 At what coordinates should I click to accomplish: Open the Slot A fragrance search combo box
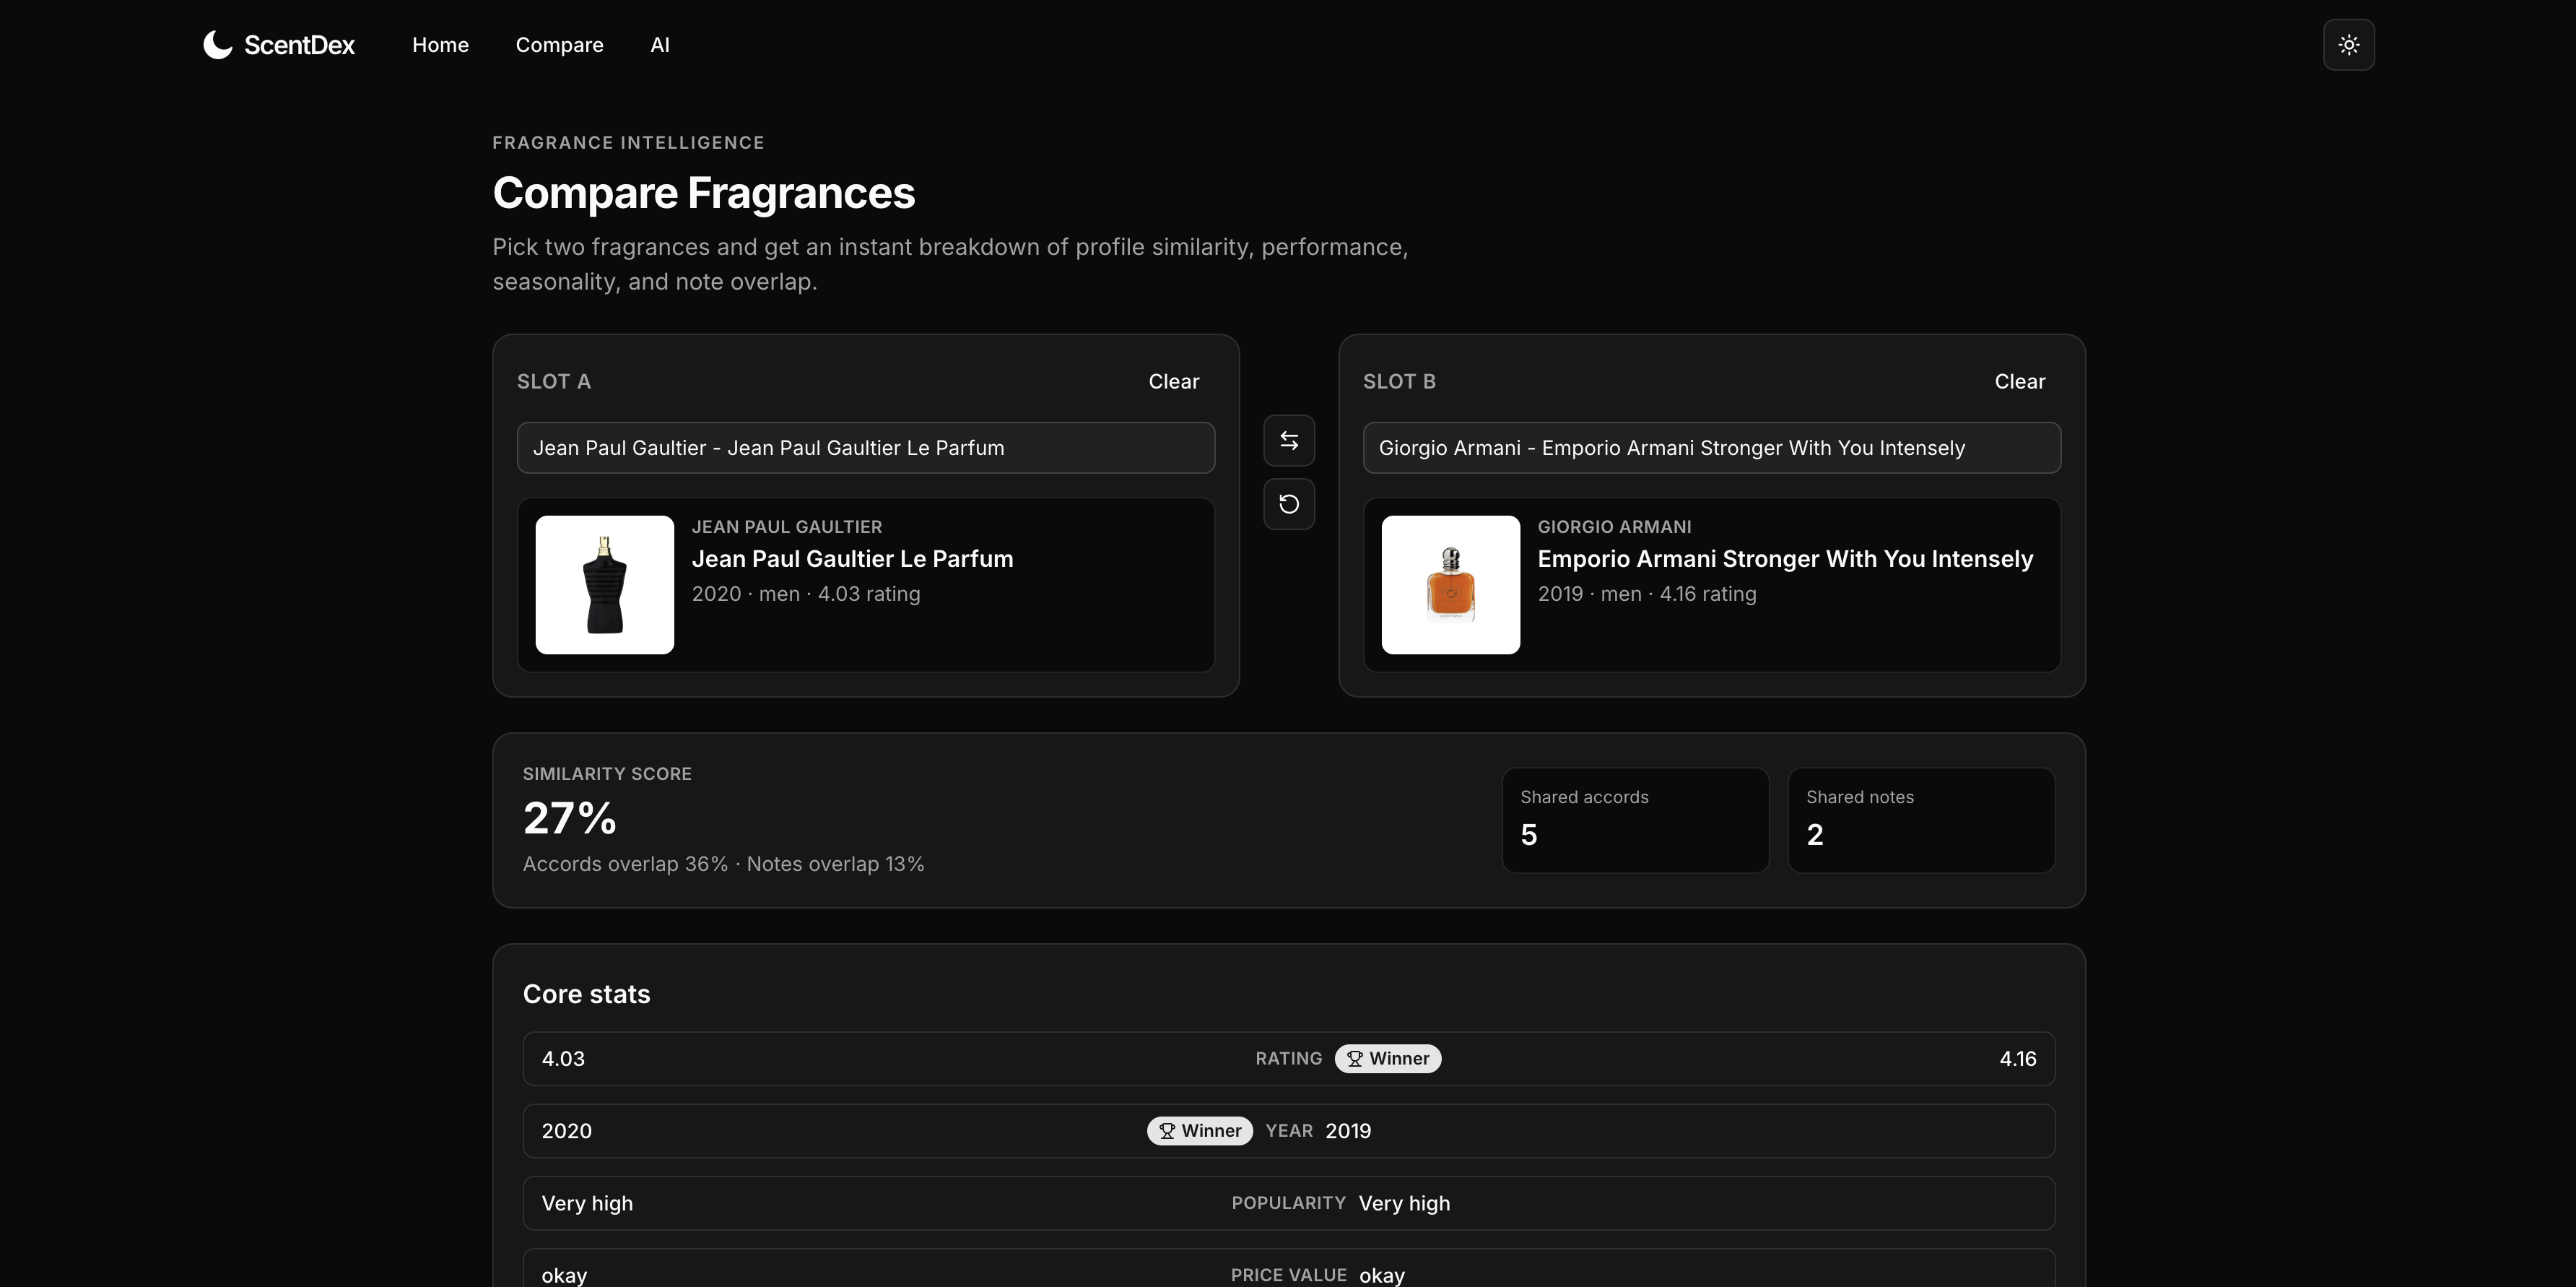click(x=865, y=448)
